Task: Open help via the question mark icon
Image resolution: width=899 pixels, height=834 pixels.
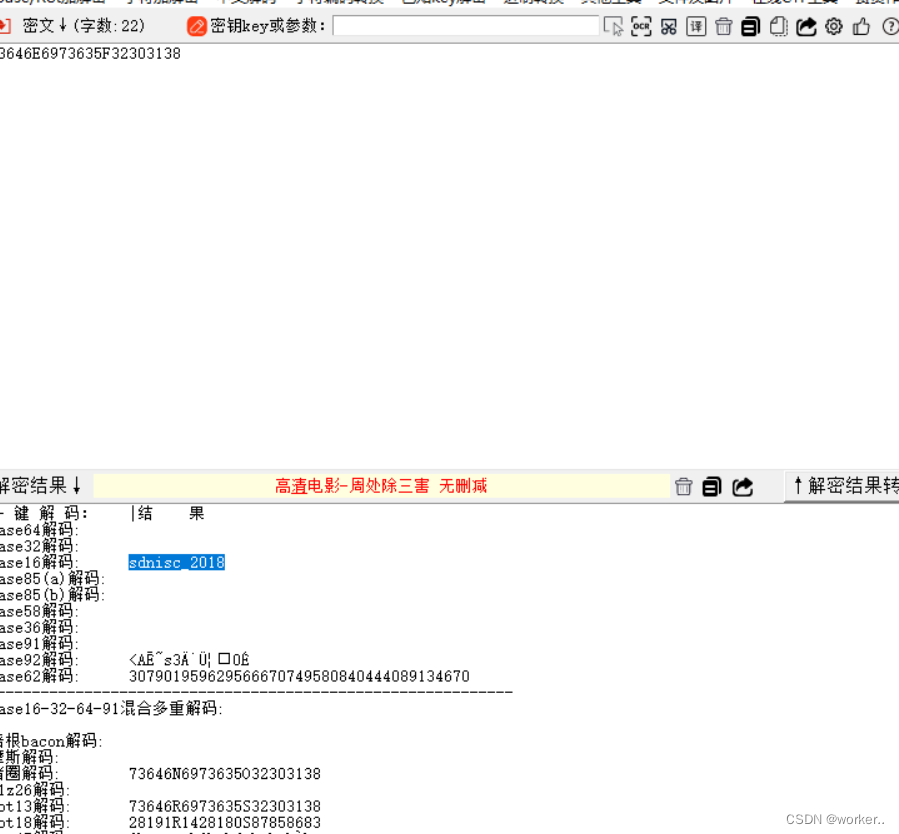Action: [889, 27]
